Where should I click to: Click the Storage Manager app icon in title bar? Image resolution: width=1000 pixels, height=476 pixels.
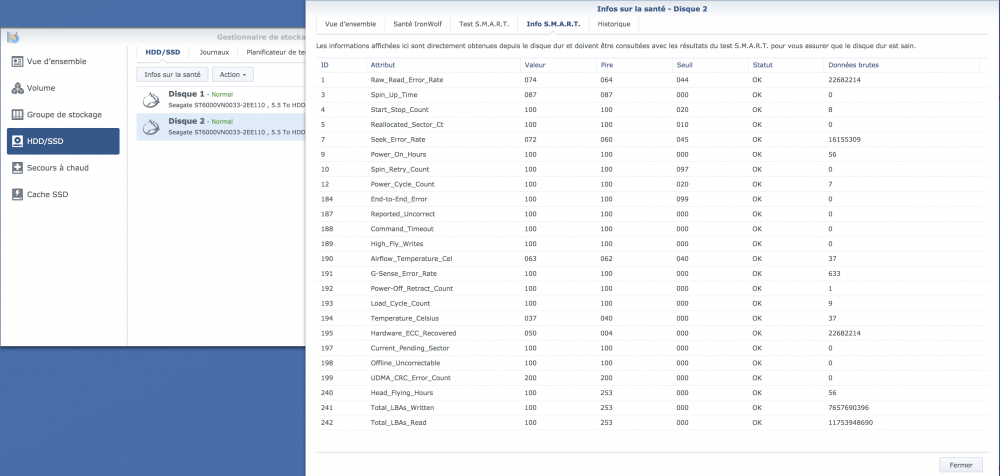click(13, 37)
